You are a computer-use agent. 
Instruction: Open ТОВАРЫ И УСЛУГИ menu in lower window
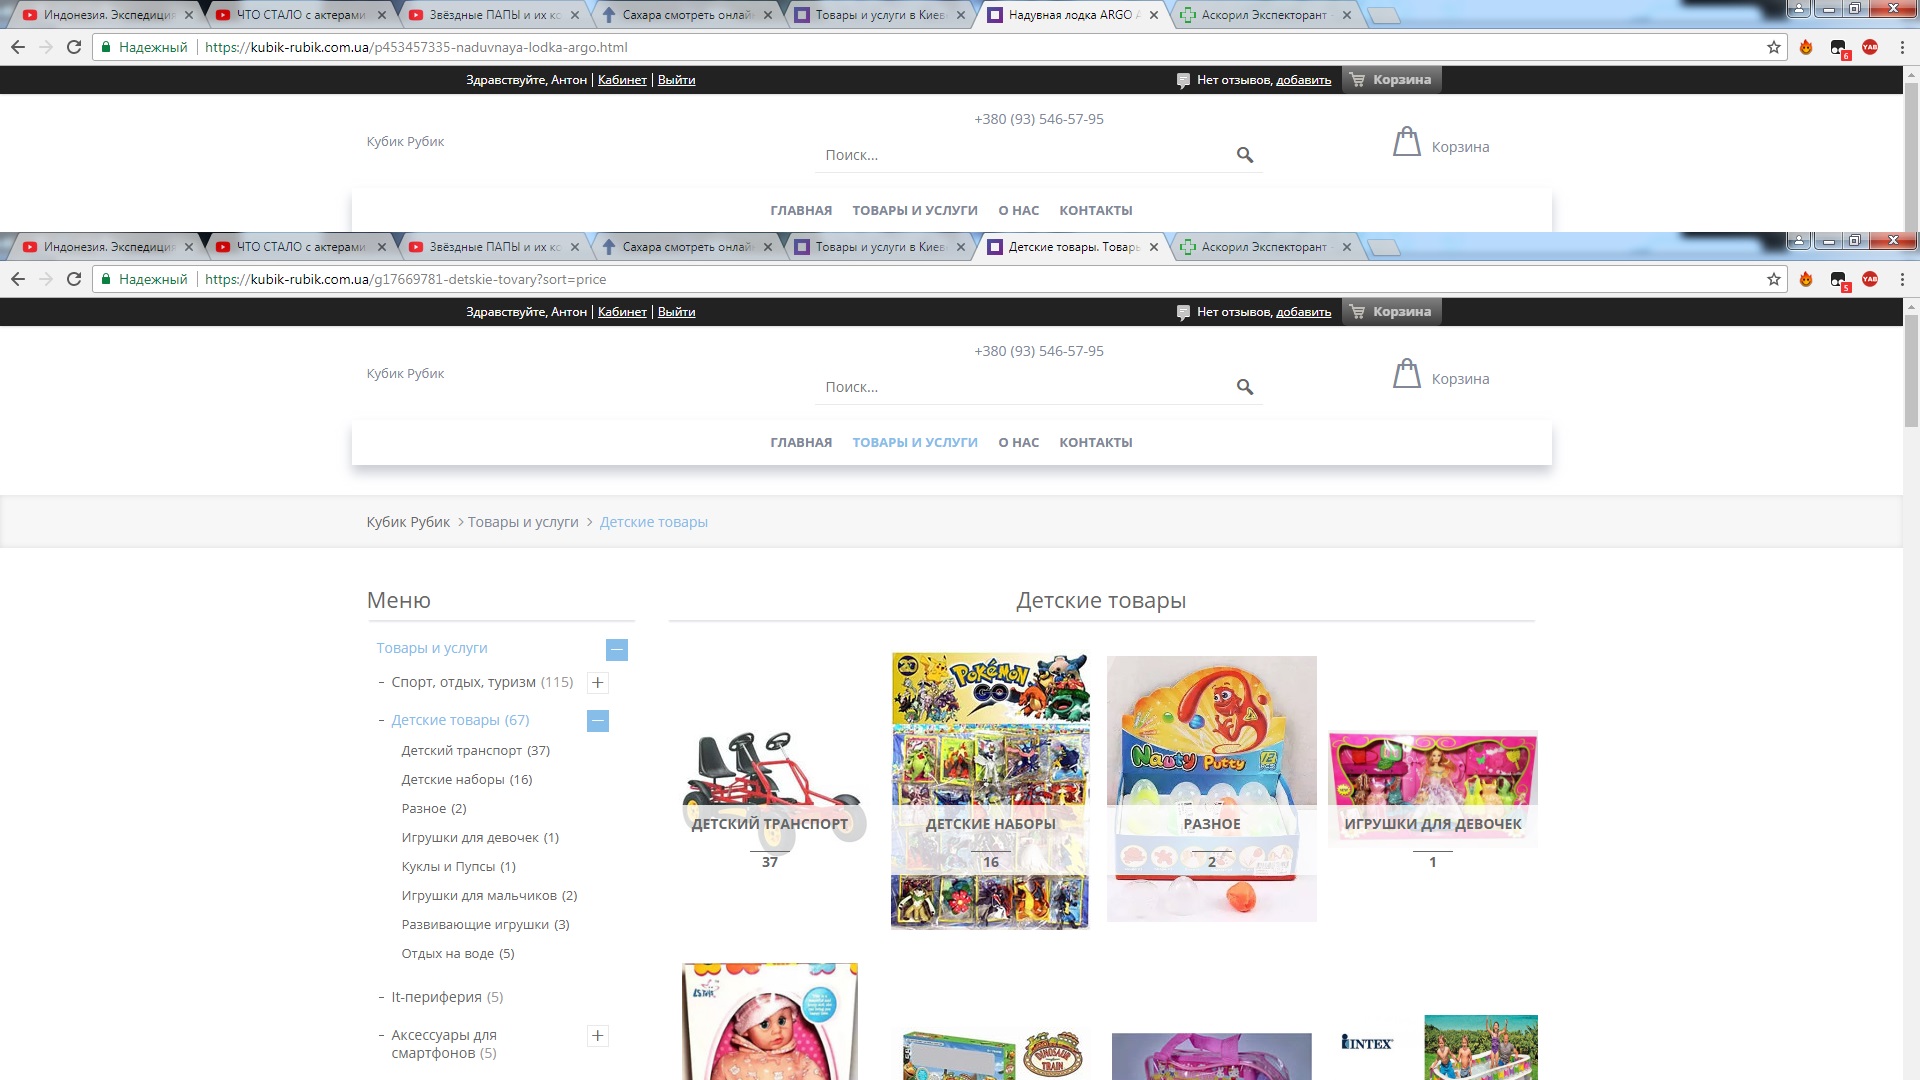915,442
